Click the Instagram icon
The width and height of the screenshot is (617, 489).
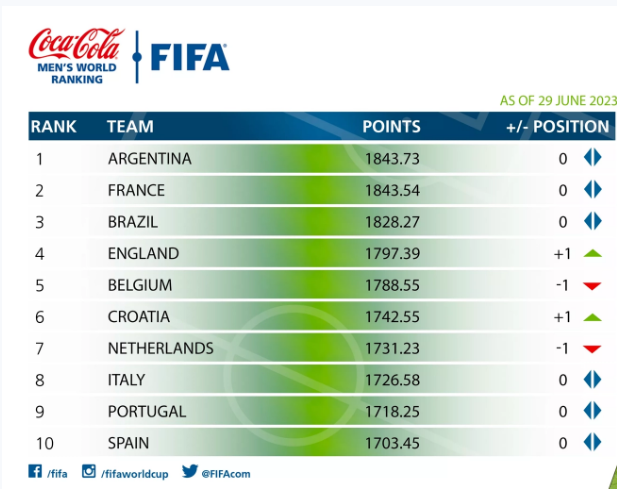pyautogui.click(x=88, y=471)
